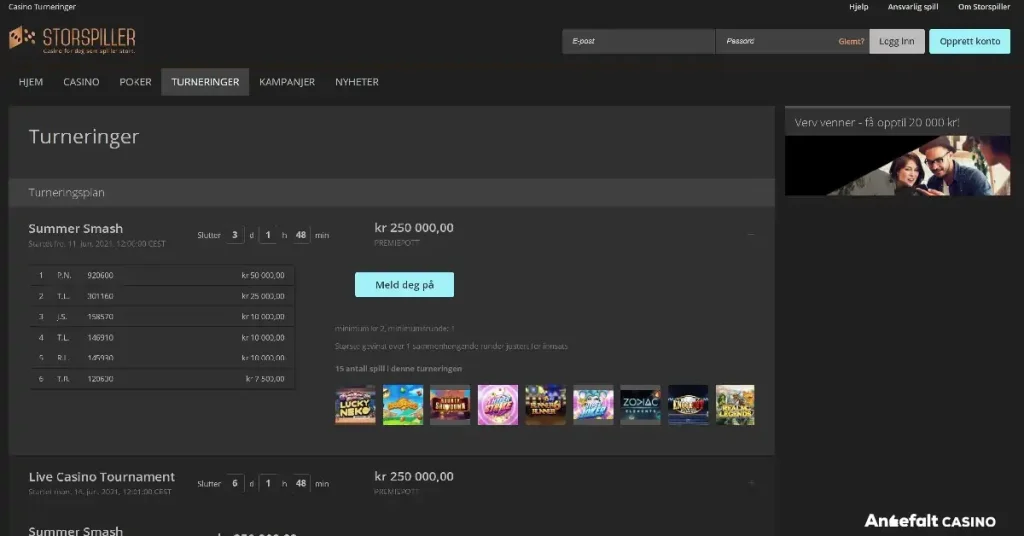Open the Poker navigation tab

(x=135, y=82)
